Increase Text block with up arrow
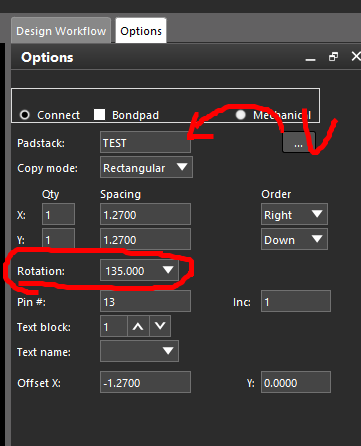The width and height of the screenshot is (361, 446). [138, 326]
